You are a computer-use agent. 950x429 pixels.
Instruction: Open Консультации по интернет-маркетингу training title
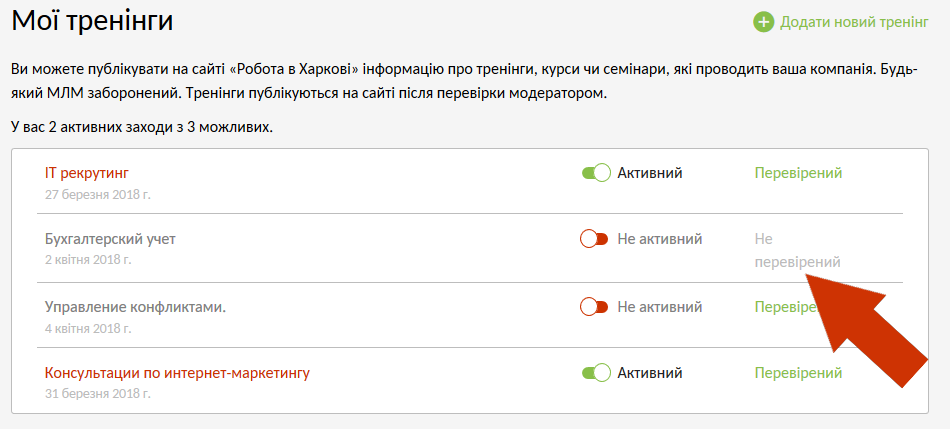tap(177, 373)
